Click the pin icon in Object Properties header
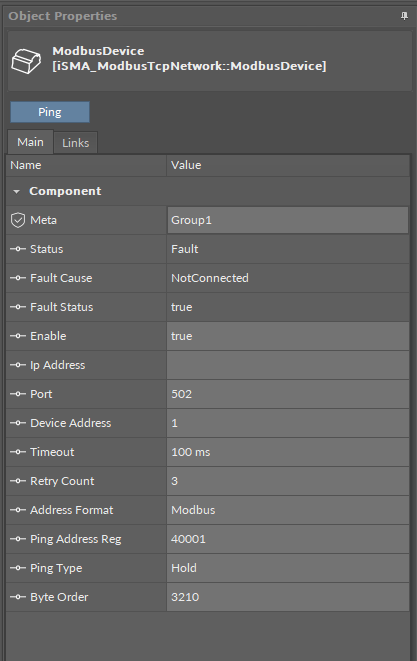This screenshot has width=417, height=661. click(404, 16)
